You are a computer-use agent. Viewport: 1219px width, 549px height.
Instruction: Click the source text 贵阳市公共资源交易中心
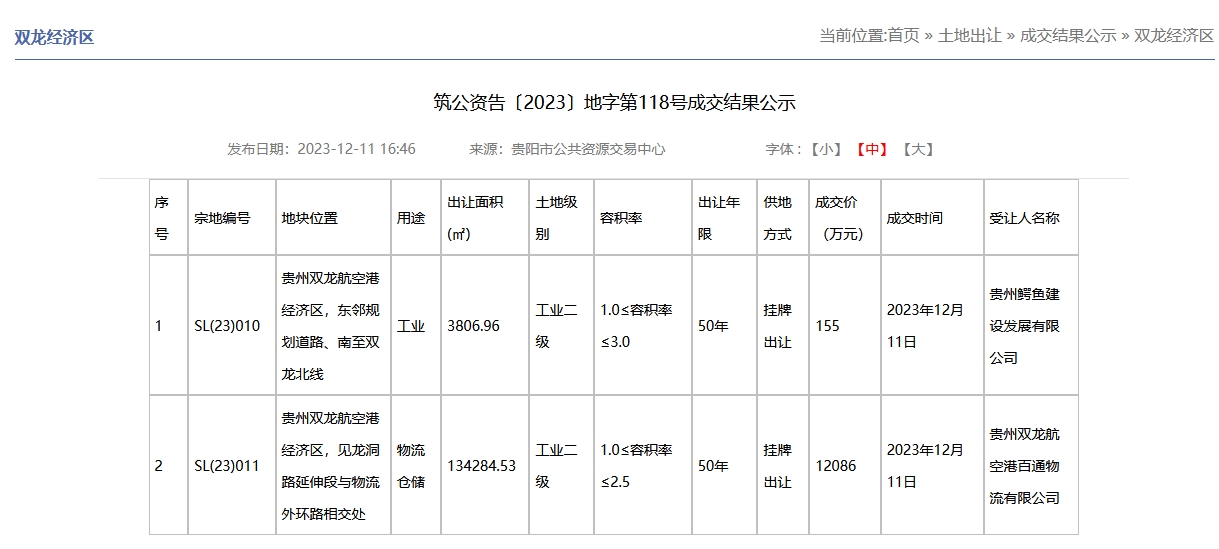[588, 149]
